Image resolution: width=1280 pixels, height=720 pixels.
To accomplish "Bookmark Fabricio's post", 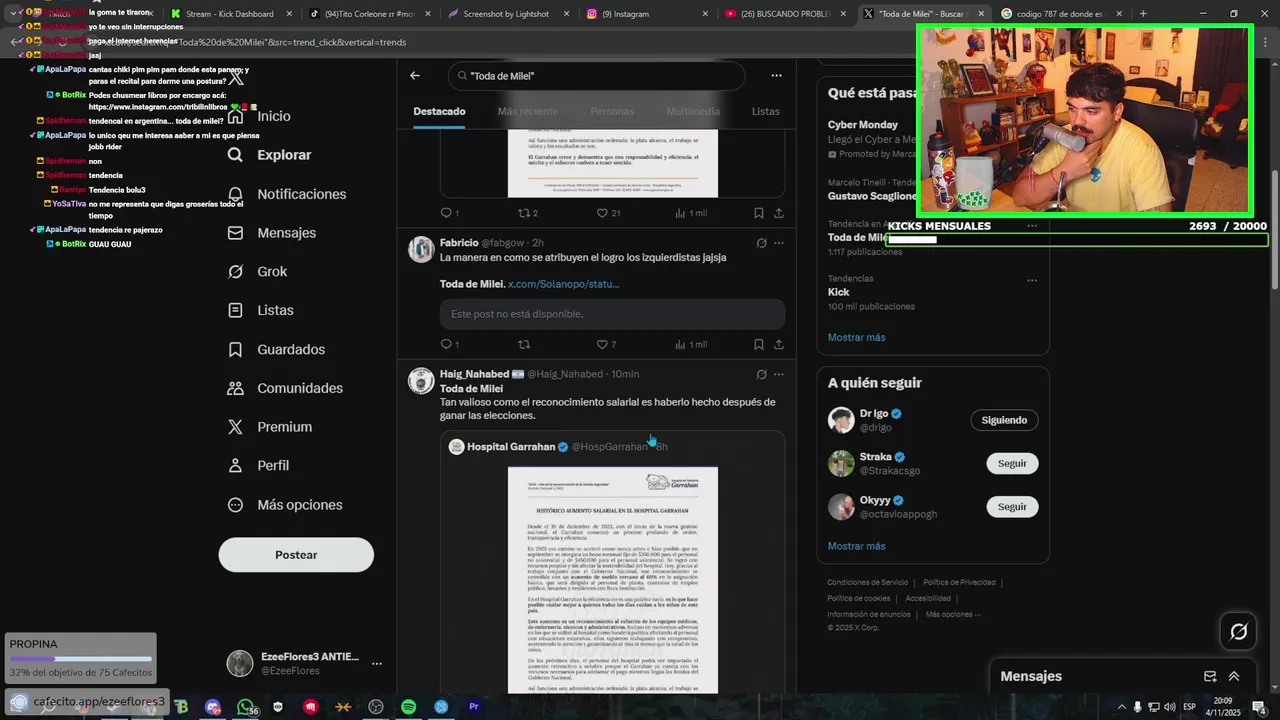I will coord(759,344).
